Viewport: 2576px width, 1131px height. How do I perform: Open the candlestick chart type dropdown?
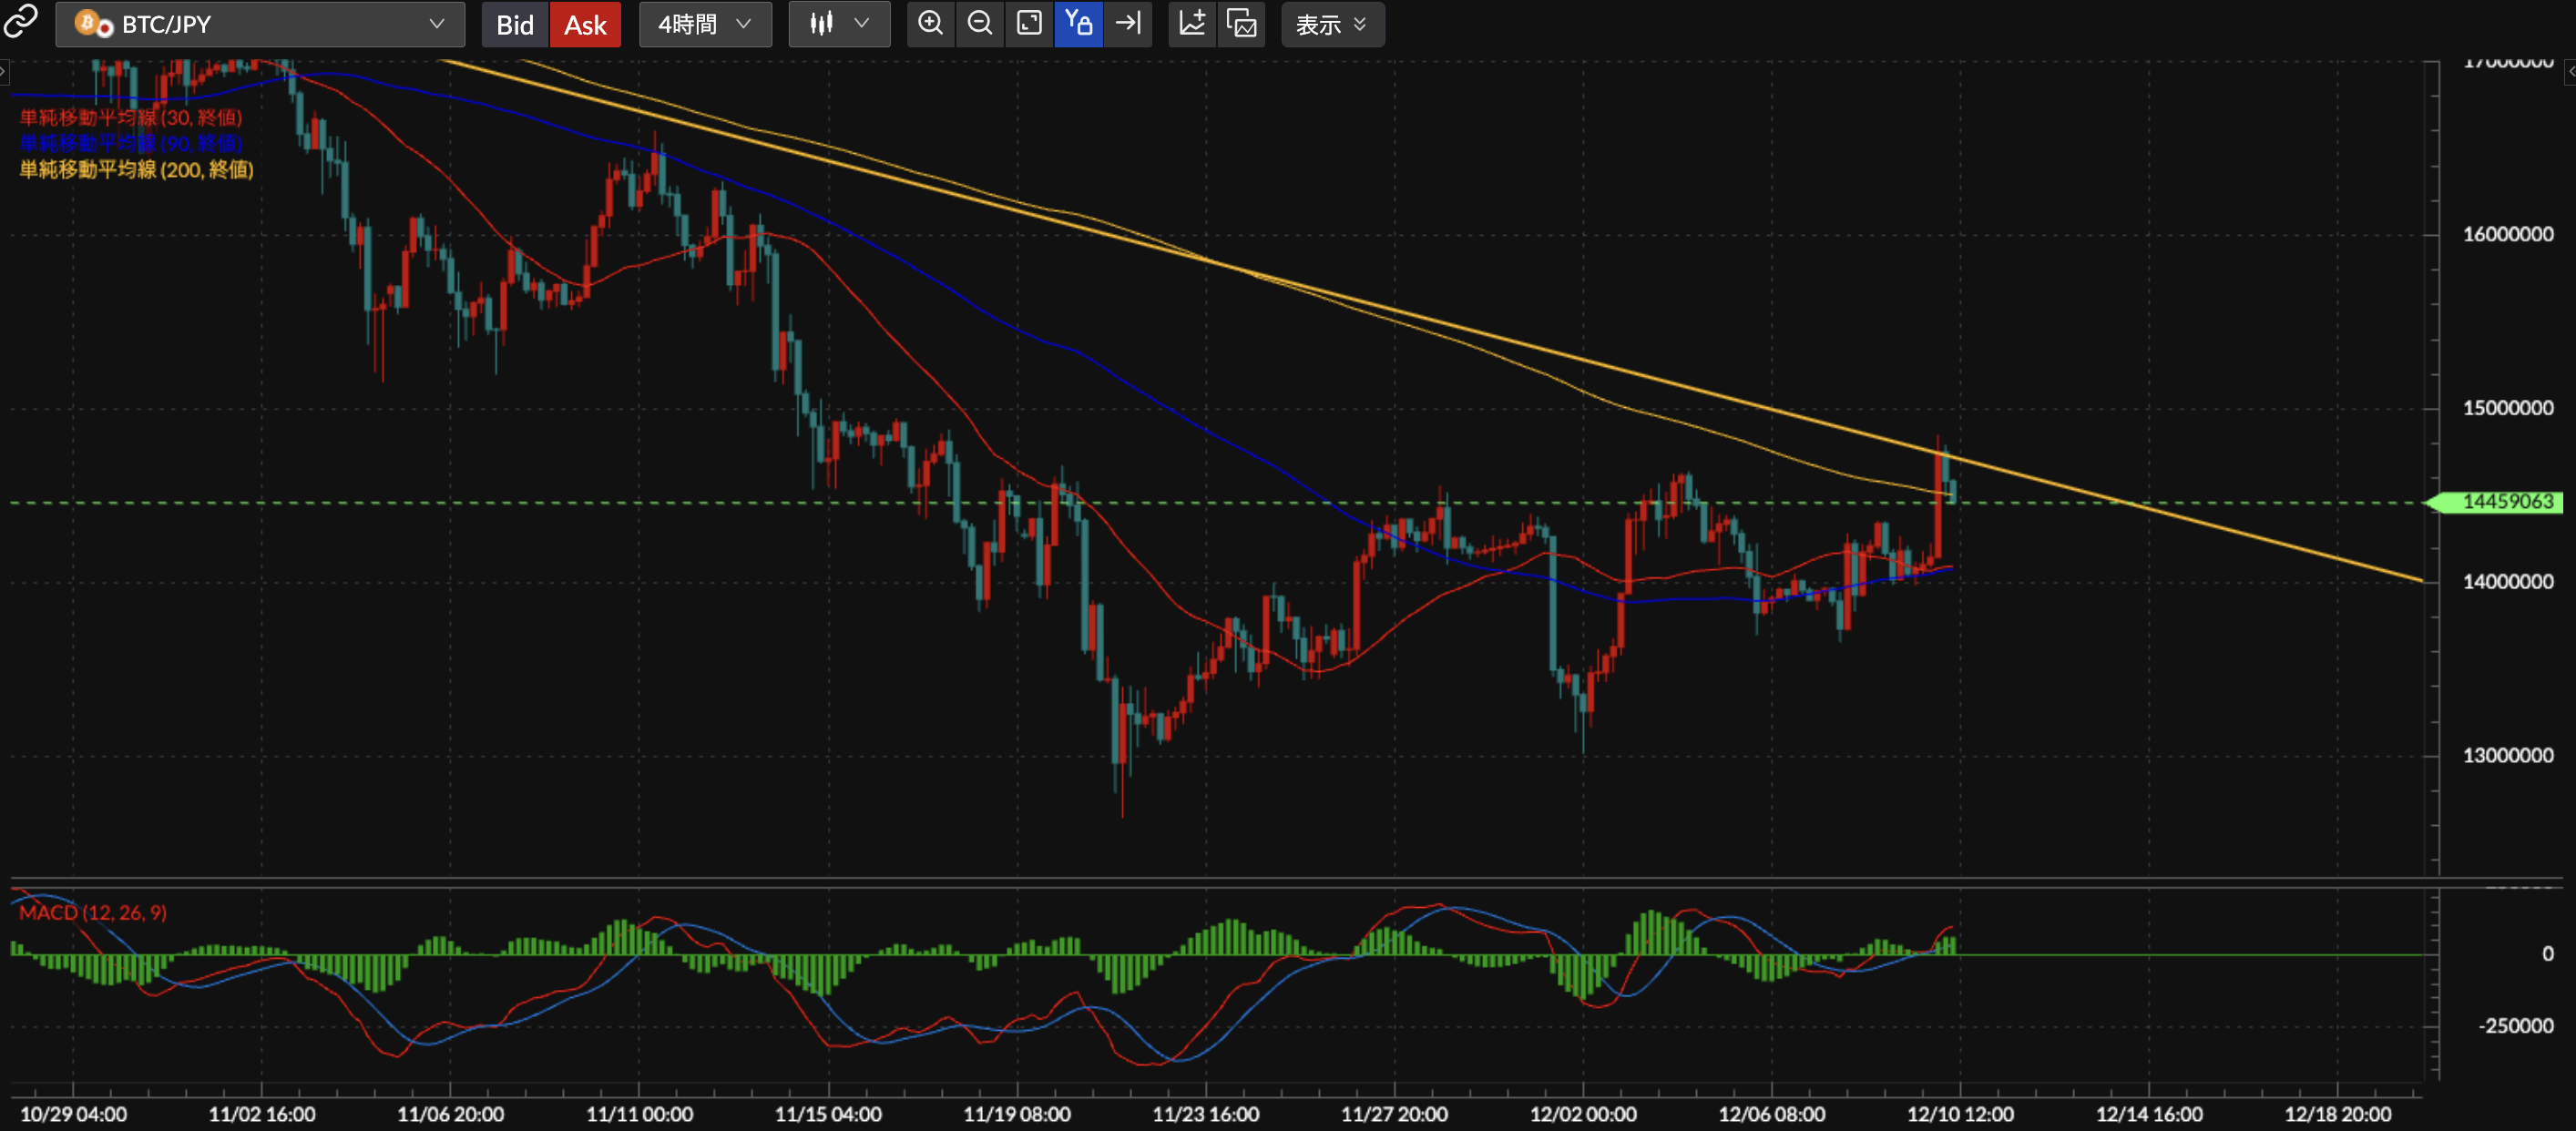coord(839,24)
